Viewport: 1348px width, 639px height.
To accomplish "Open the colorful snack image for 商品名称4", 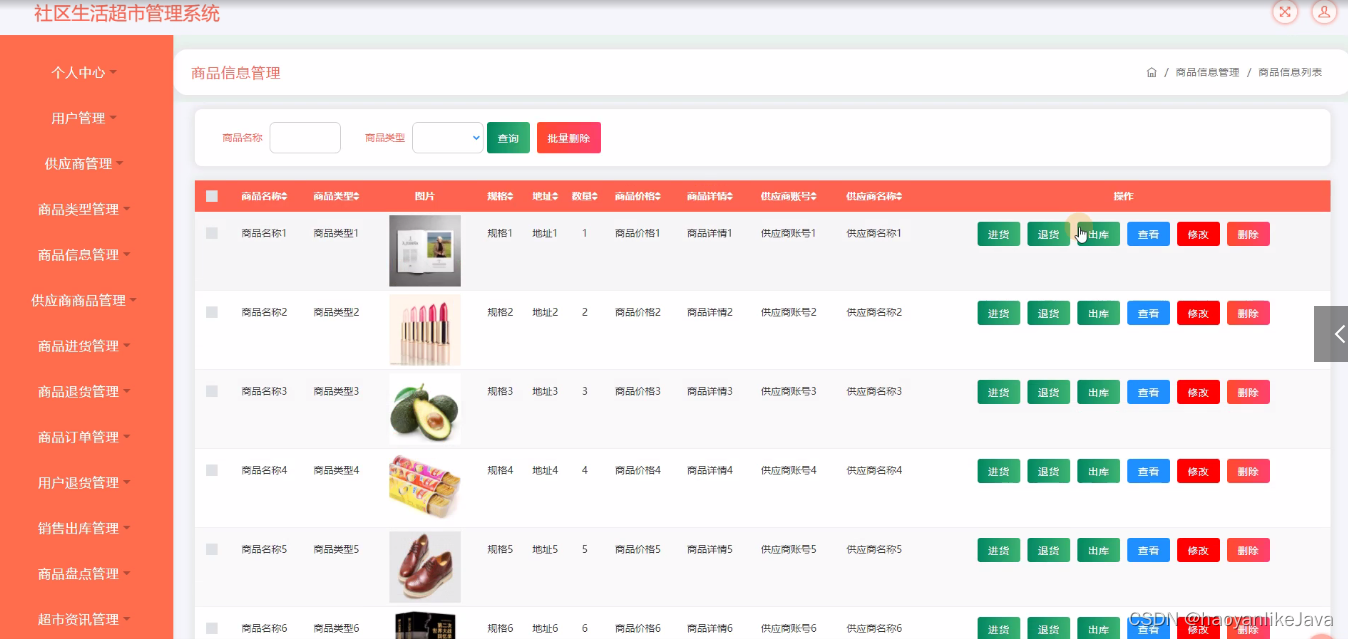I will coord(425,488).
